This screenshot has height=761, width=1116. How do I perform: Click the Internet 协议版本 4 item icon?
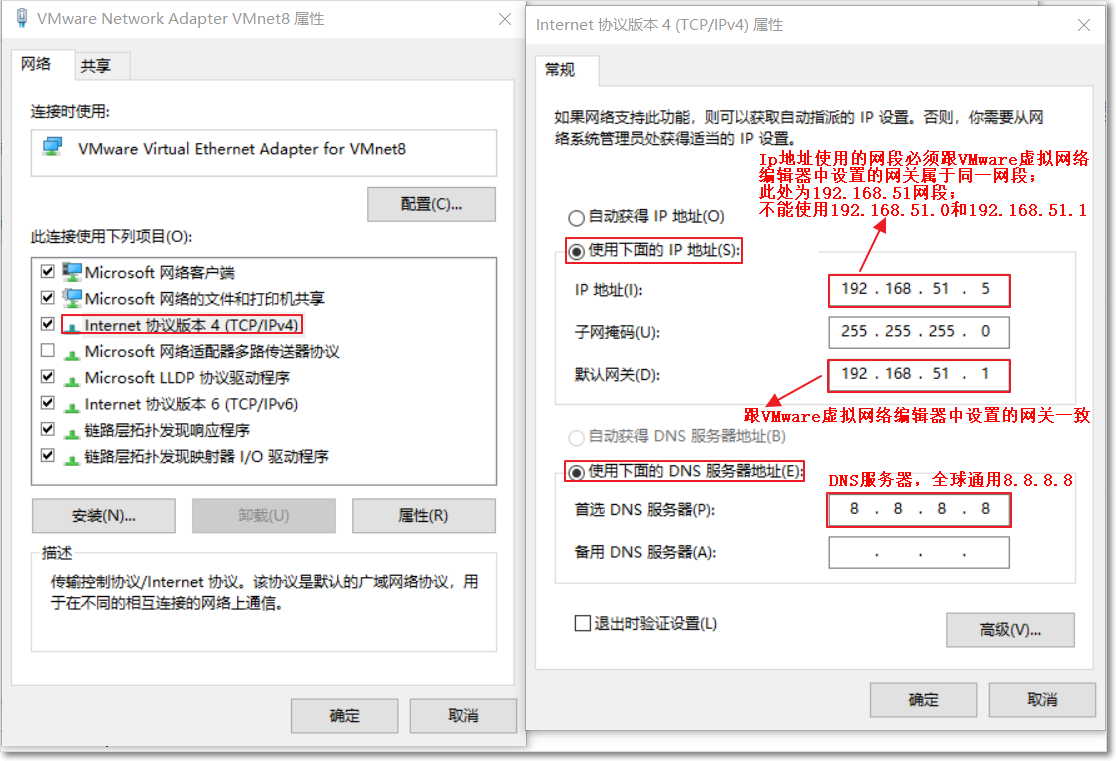point(72,327)
